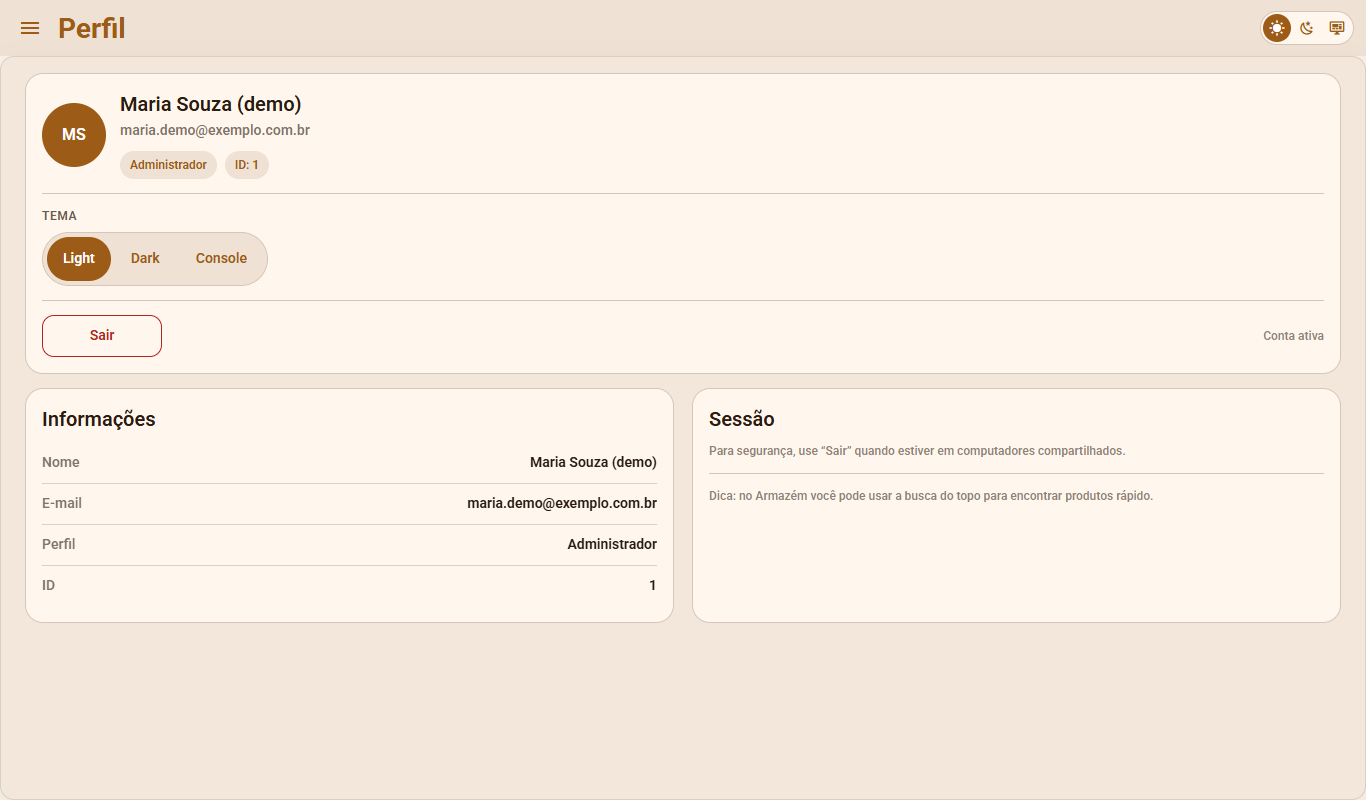
Task: Switch to light theme via sun icon
Action: pos(1277,28)
